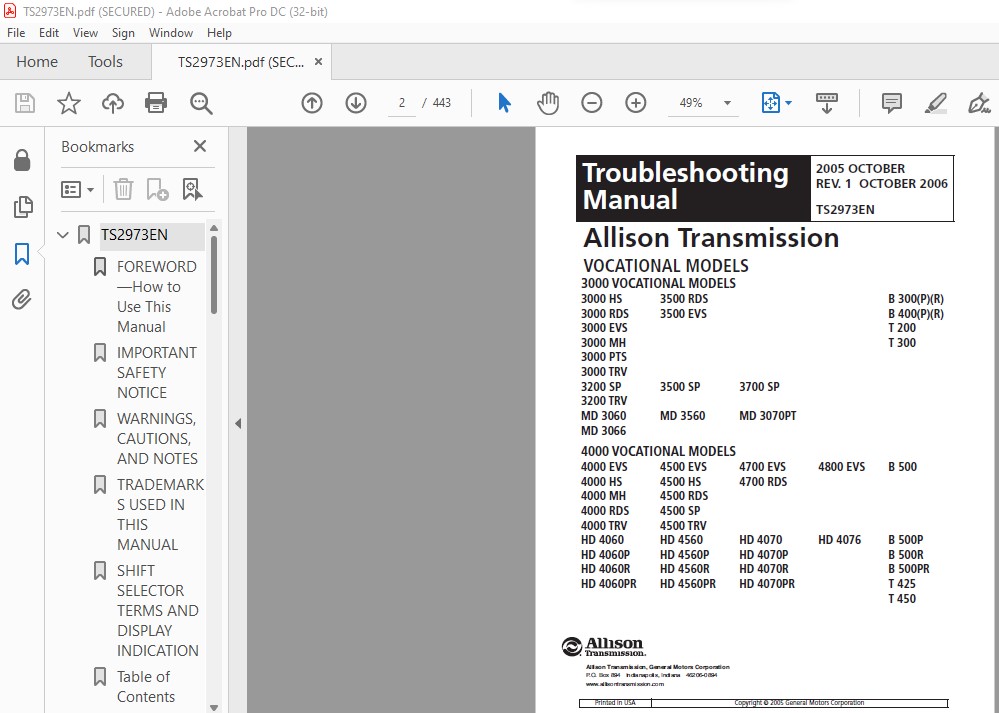Click the upload to cloud icon
The width and height of the screenshot is (999, 713).
tap(113, 103)
